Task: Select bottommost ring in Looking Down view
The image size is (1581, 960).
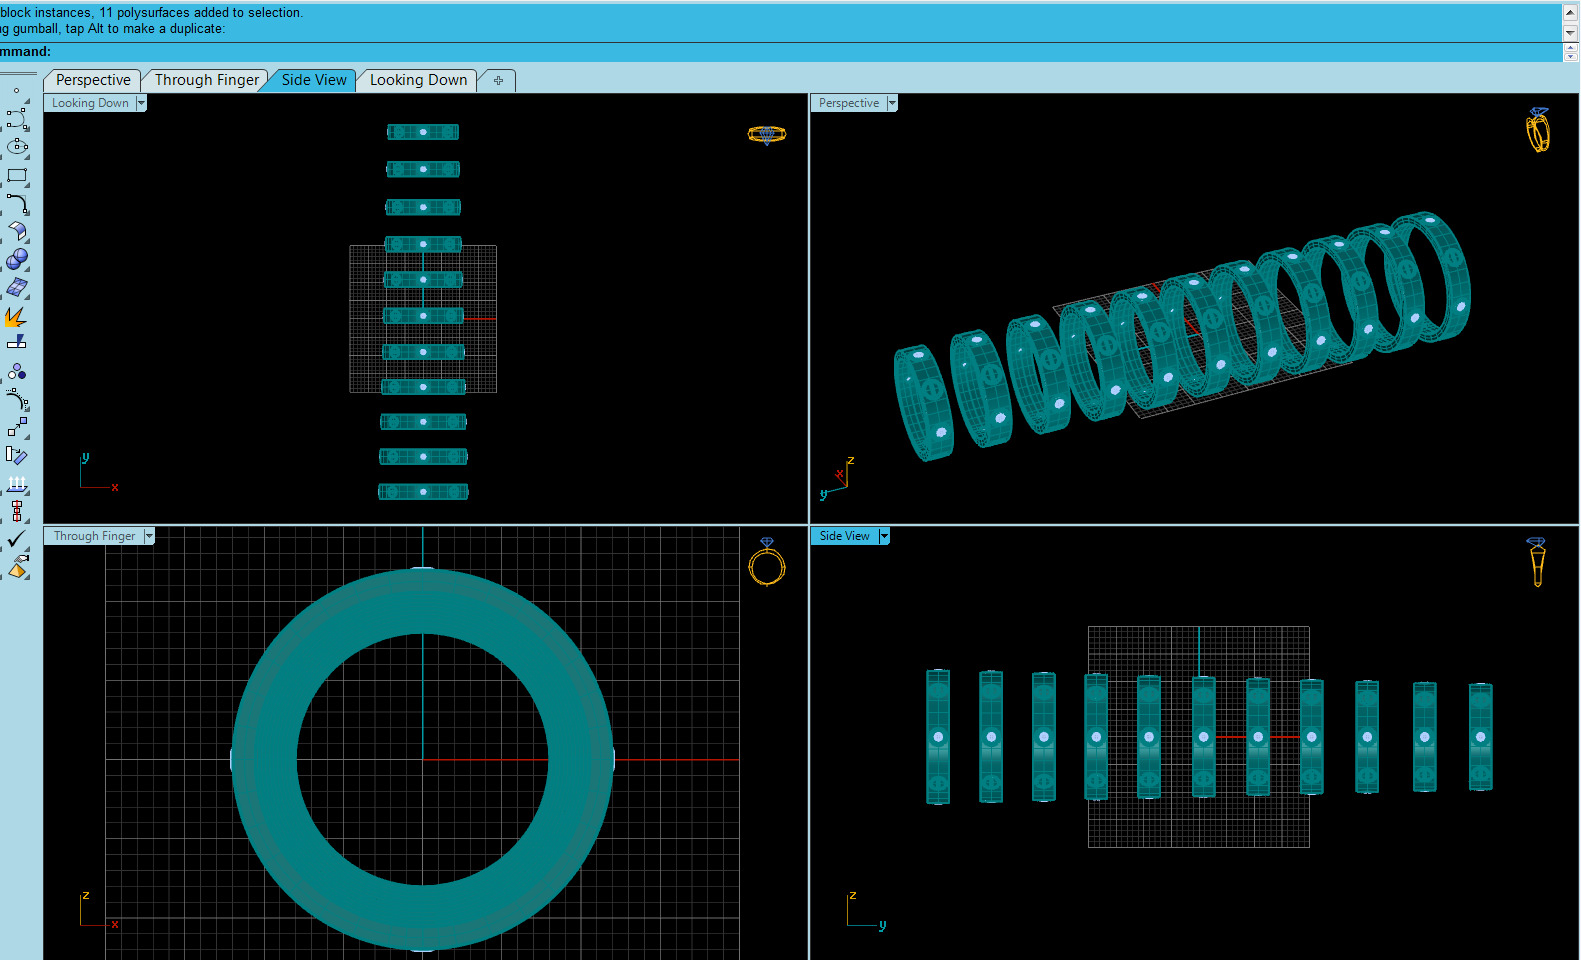Action: coord(423,492)
